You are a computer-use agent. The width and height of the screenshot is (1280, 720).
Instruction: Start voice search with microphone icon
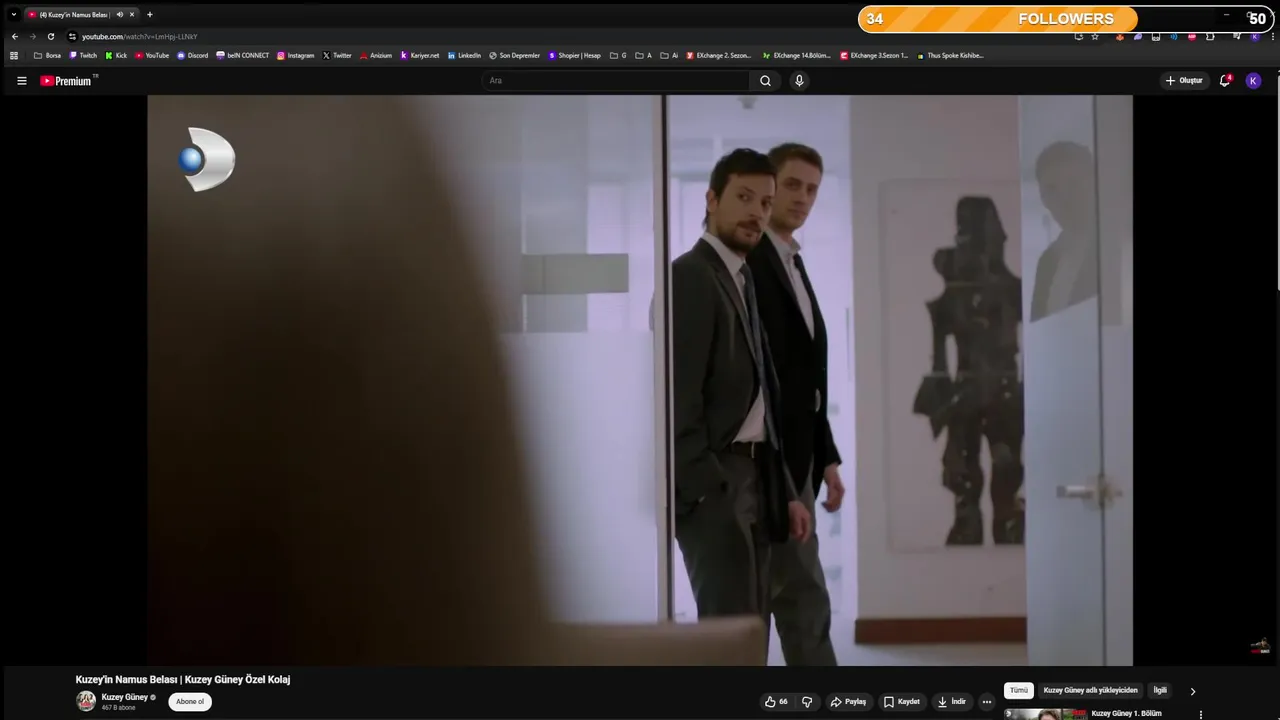[799, 81]
